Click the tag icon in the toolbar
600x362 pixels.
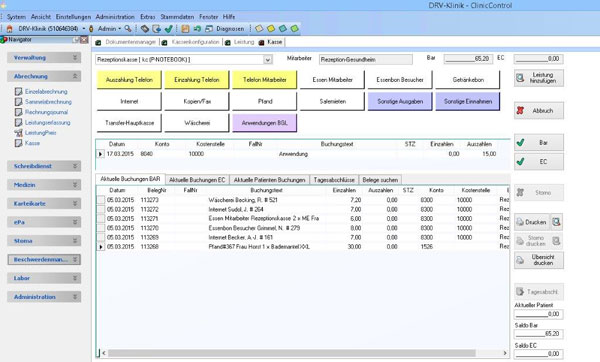[x=145, y=29]
